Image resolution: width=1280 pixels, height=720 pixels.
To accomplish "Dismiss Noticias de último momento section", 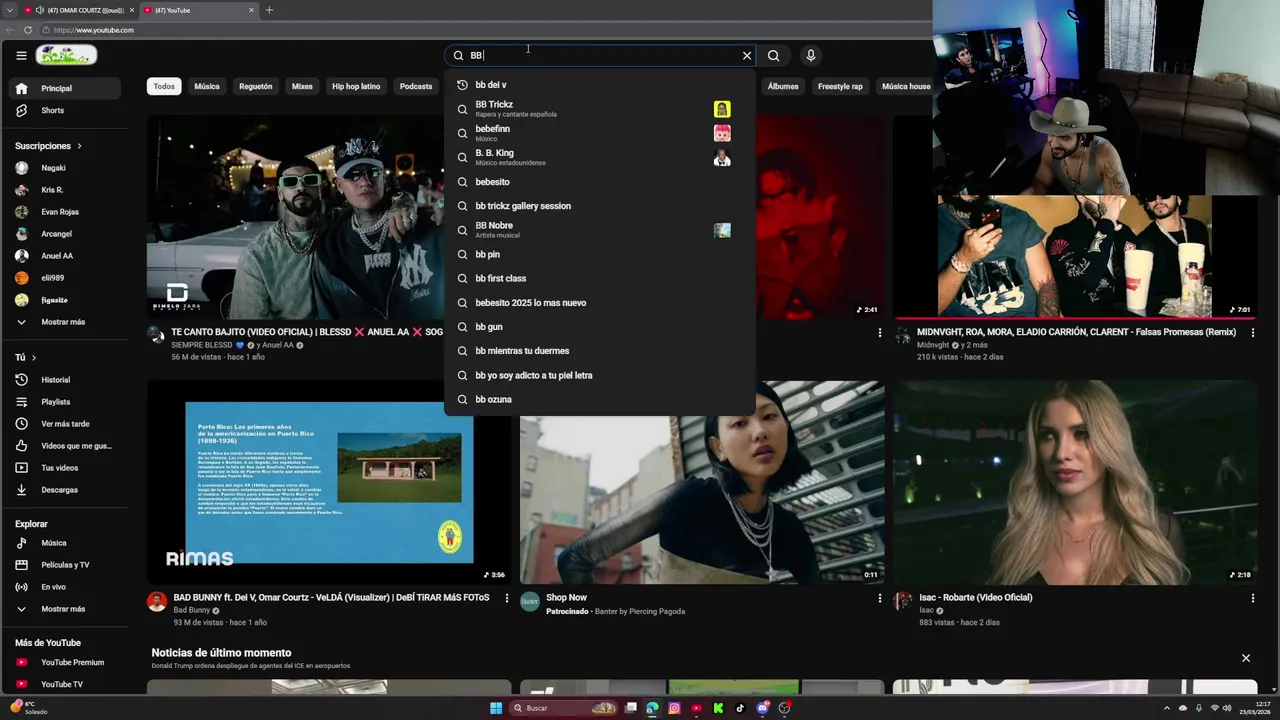I will click(x=1246, y=658).
